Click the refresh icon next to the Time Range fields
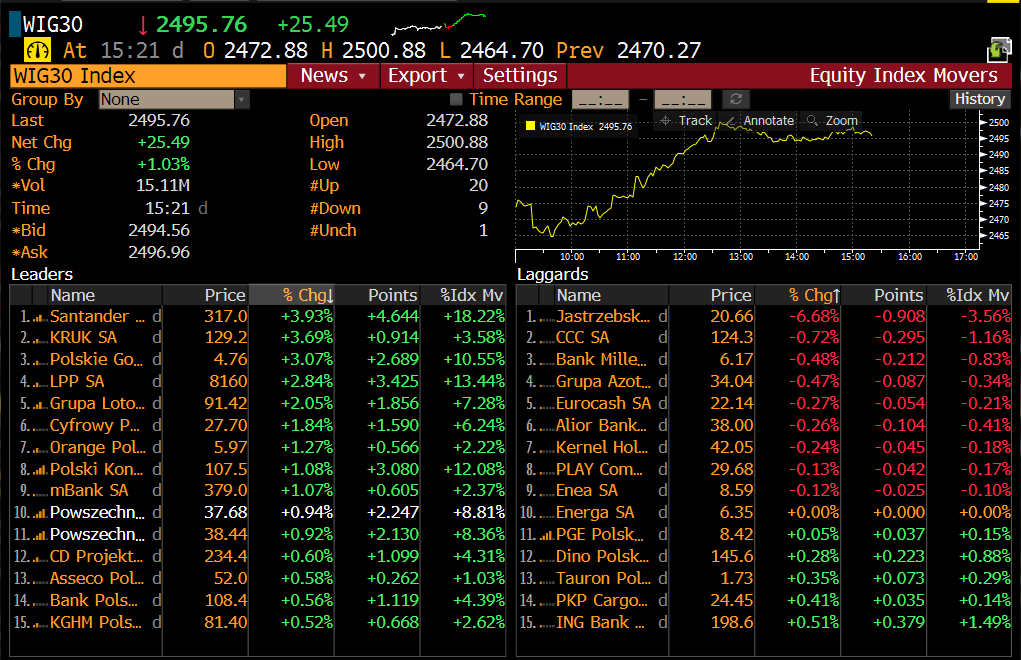Screen dimensions: 1021x660 [x=736, y=99]
